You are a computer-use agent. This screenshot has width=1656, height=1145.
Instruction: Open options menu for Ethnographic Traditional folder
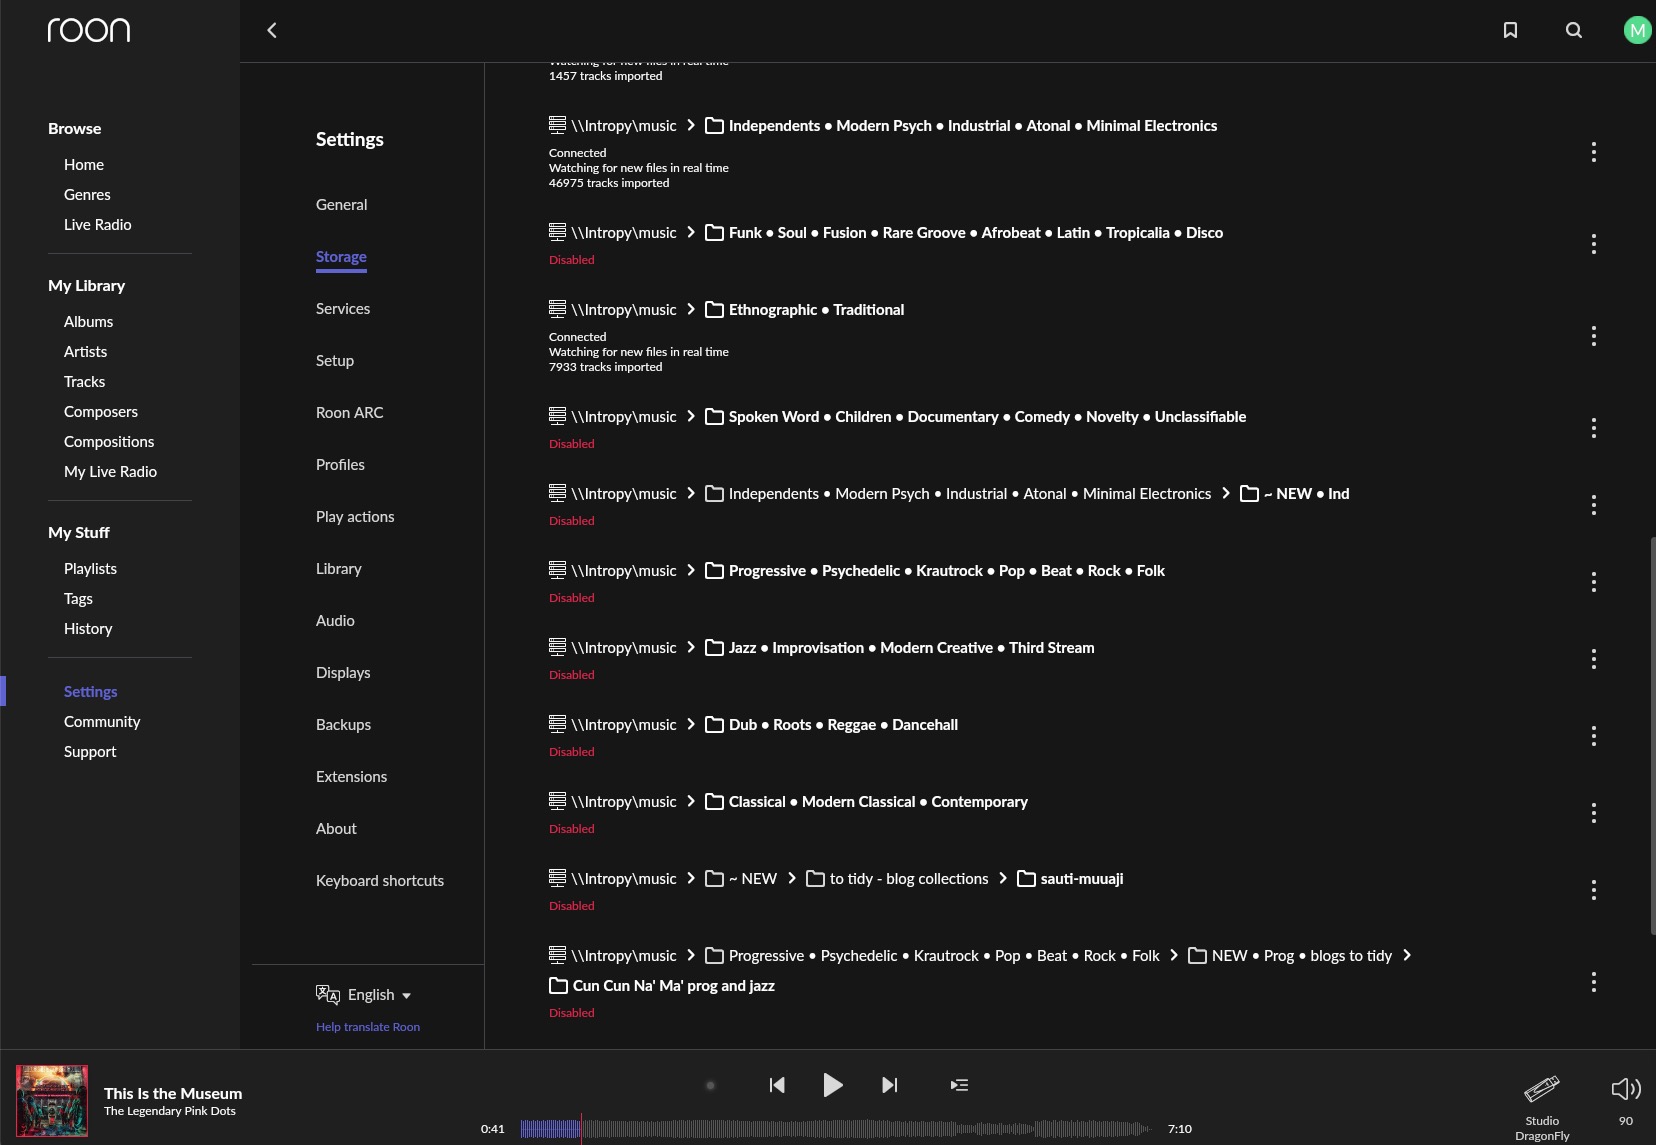[x=1593, y=336]
